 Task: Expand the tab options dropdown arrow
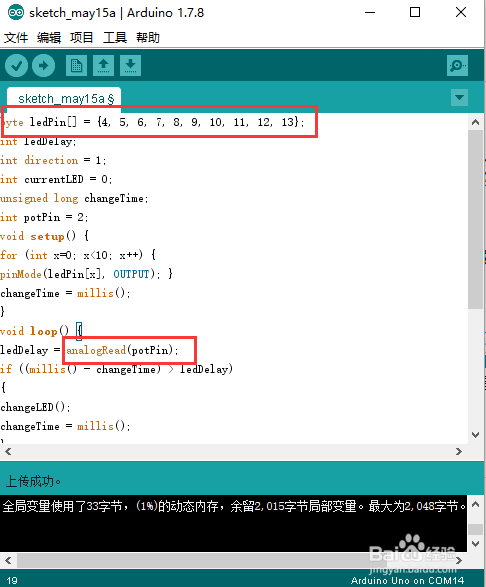pyautogui.click(x=459, y=98)
